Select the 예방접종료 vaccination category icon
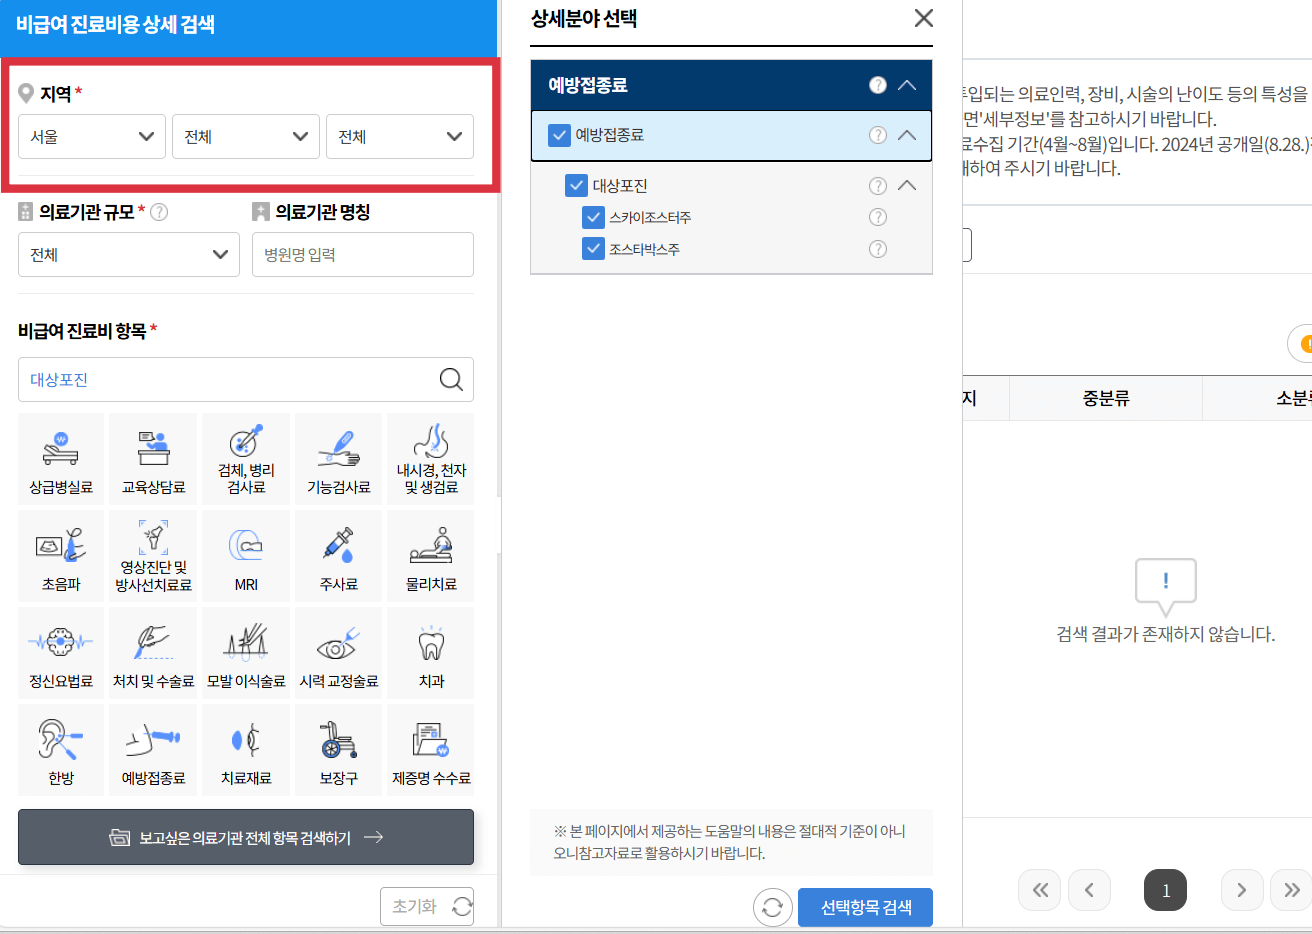The height and width of the screenshot is (934, 1312). coord(152,750)
